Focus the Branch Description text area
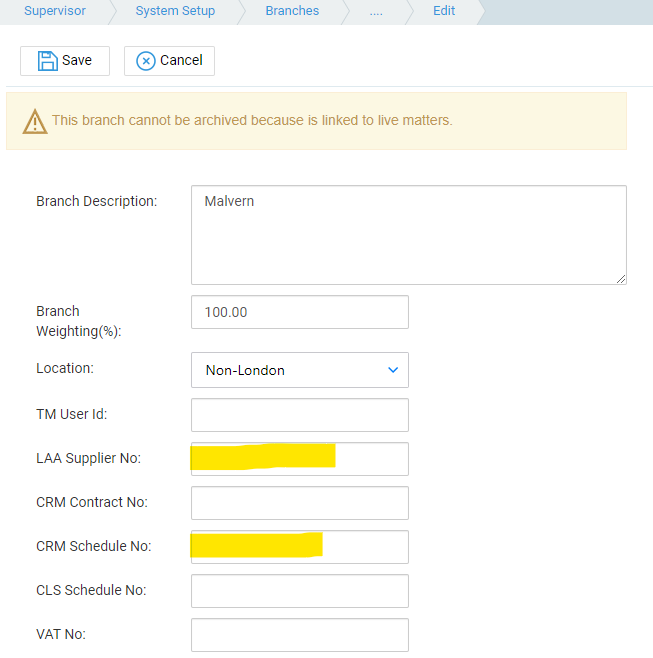This screenshot has width=653, height=658. click(x=409, y=235)
